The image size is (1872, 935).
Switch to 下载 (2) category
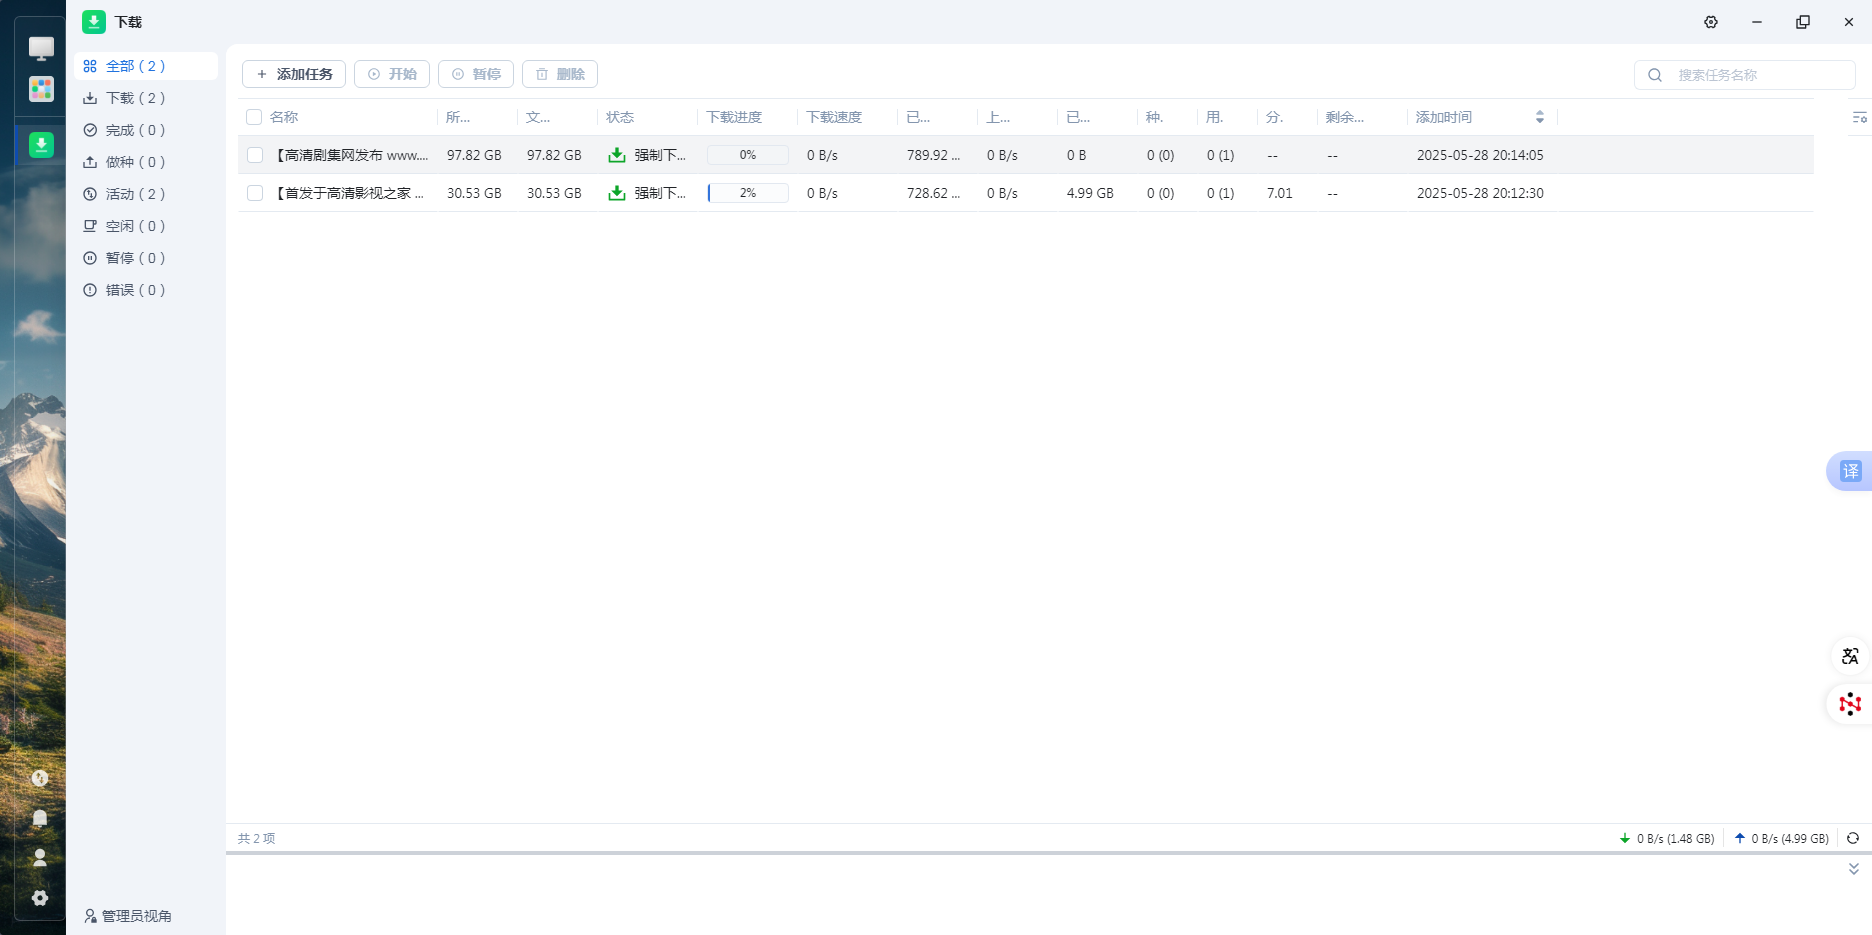pyautogui.click(x=146, y=98)
